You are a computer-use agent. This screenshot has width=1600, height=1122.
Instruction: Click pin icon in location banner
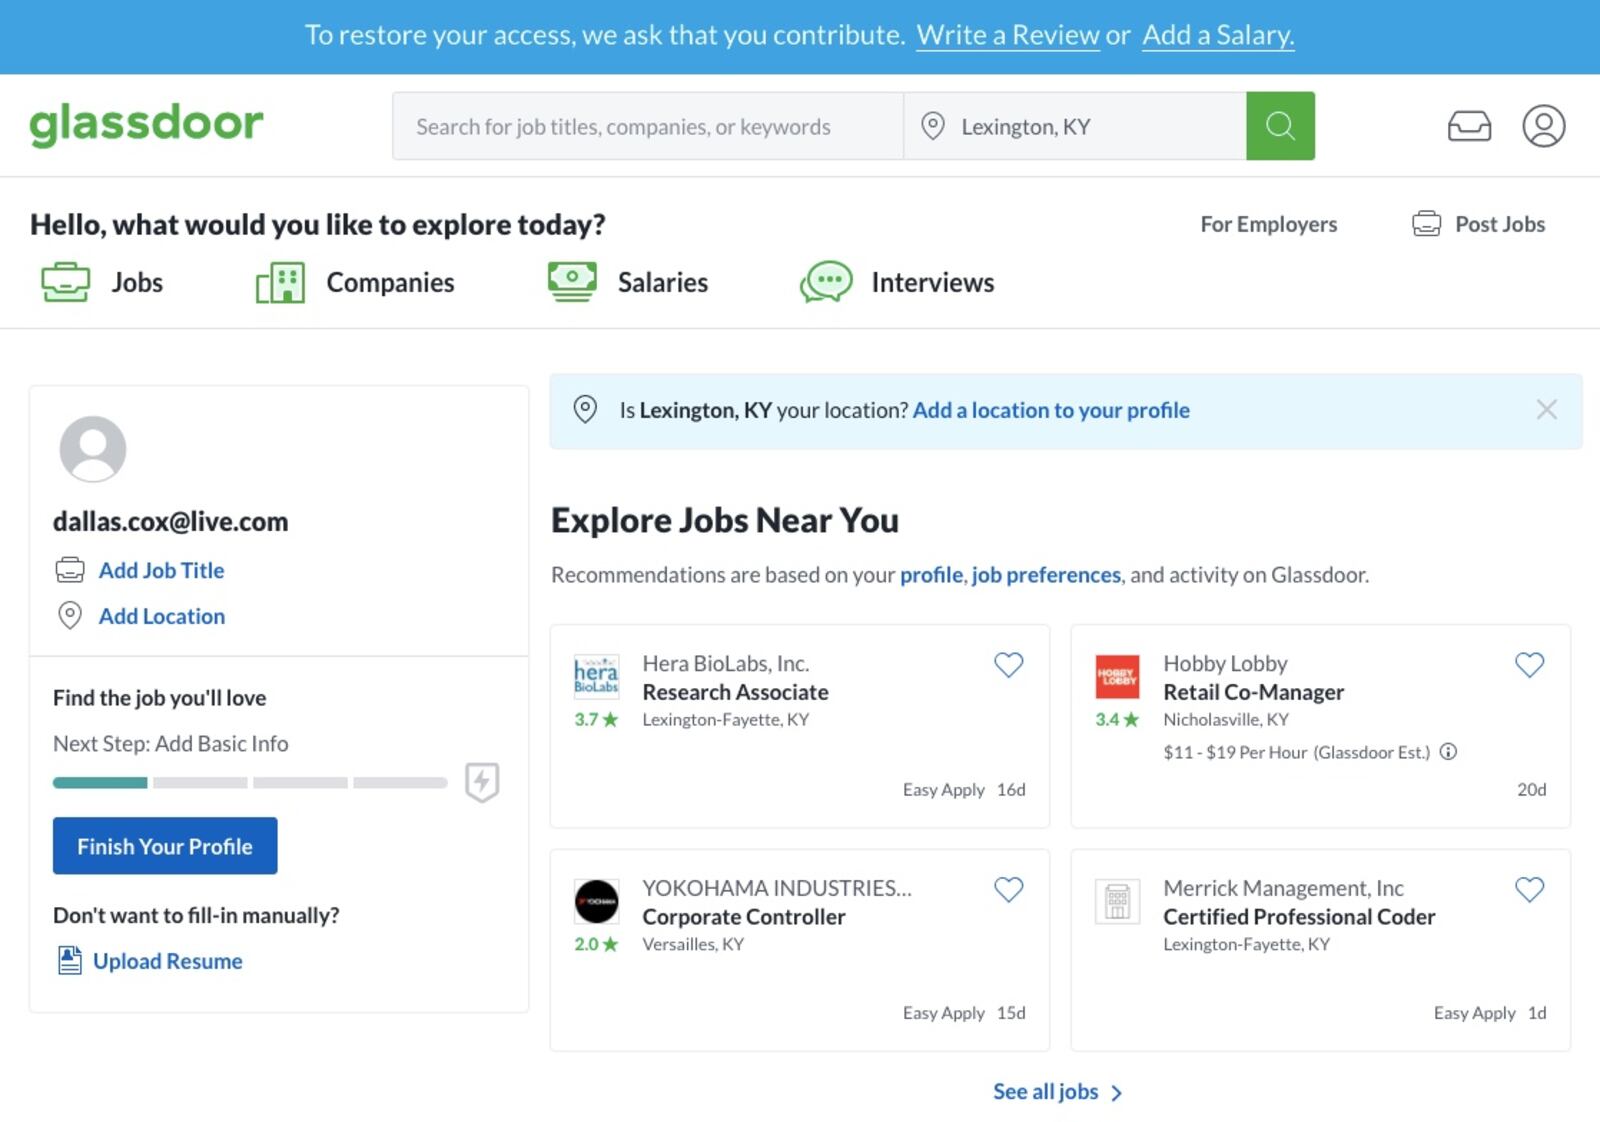pyautogui.click(x=585, y=410)
